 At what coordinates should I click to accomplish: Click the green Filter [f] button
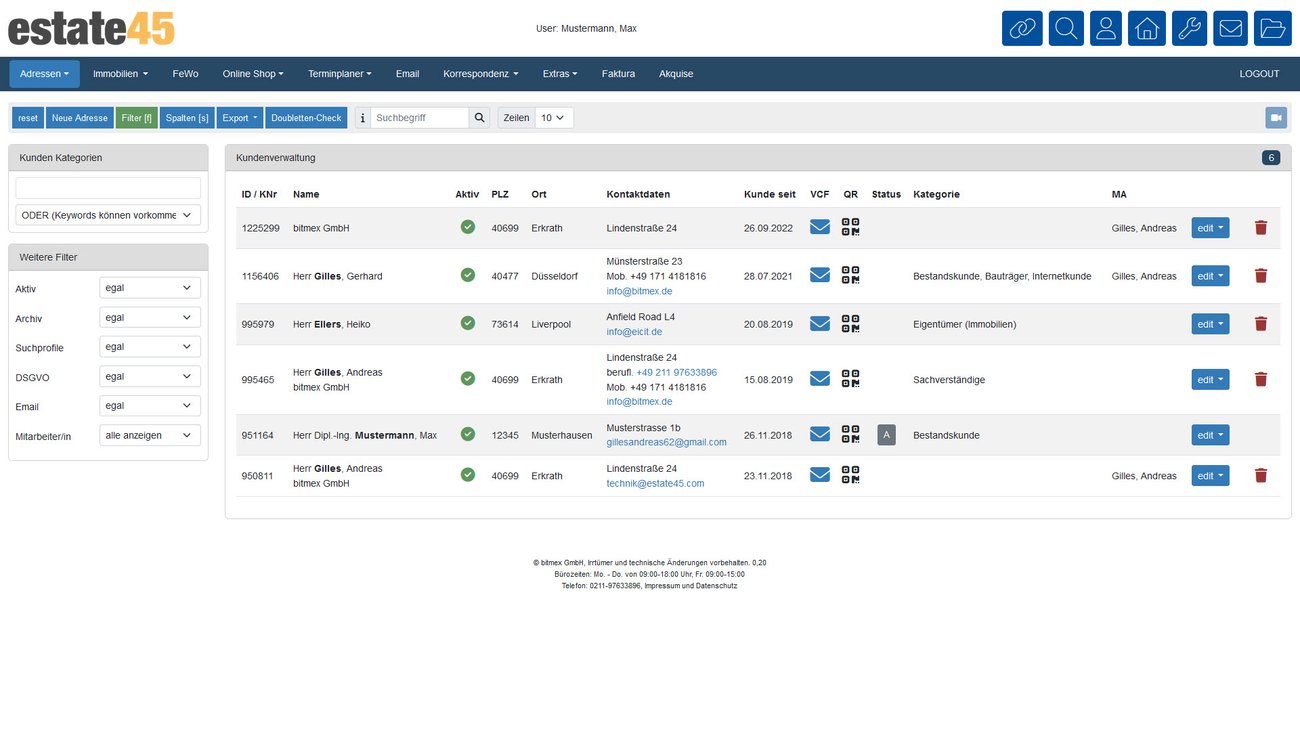click(137, 118)
